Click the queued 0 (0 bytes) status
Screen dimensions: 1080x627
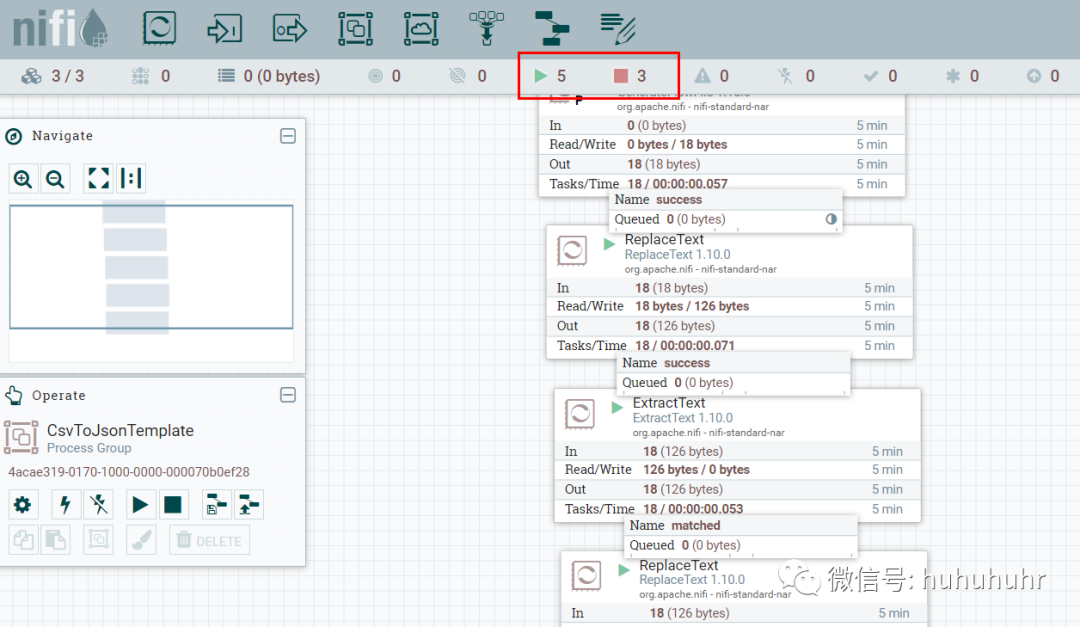(269, 76)
